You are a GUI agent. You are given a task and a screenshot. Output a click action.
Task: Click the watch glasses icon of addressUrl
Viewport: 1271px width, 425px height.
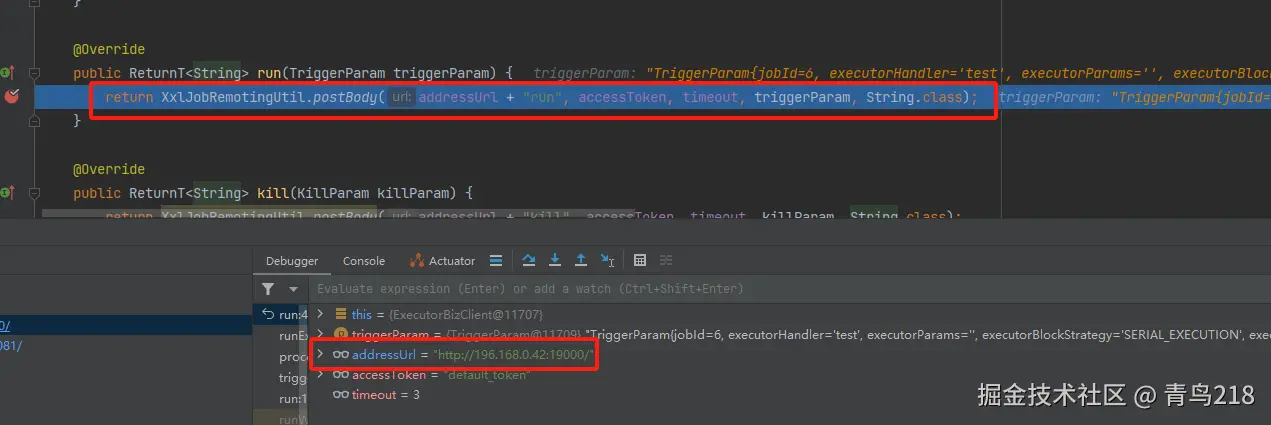pyautogui.click(x=340, y=355)
